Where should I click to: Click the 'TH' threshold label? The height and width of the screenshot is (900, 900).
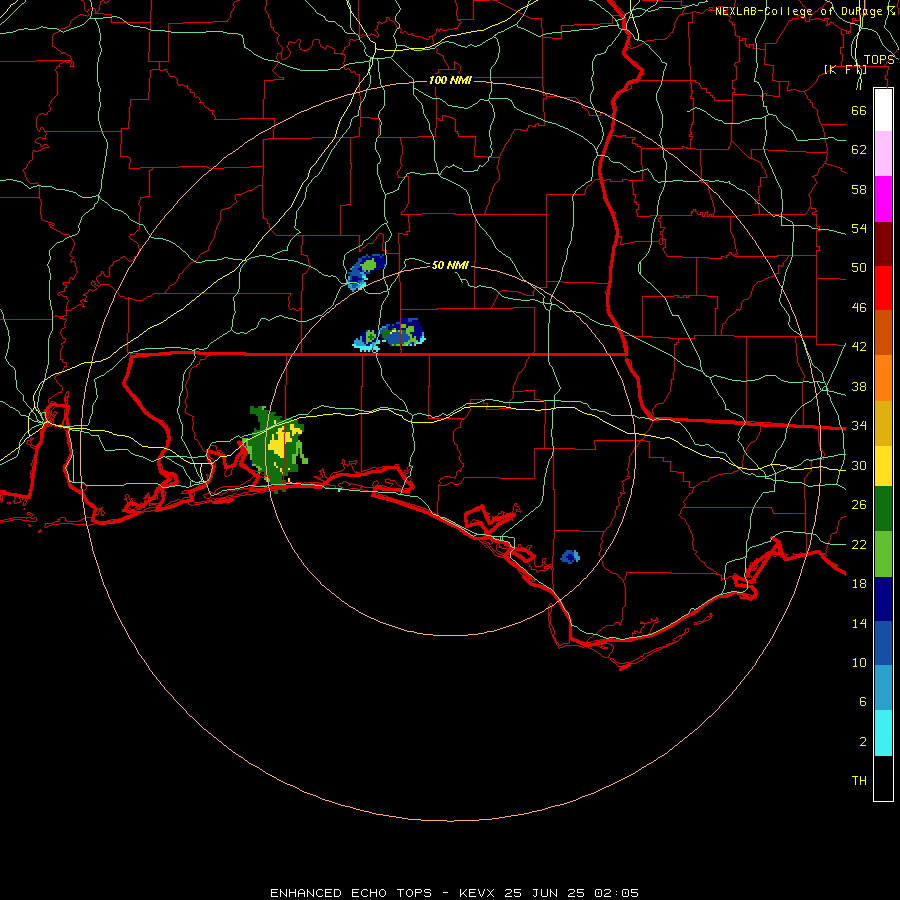(x=859, y=781)
